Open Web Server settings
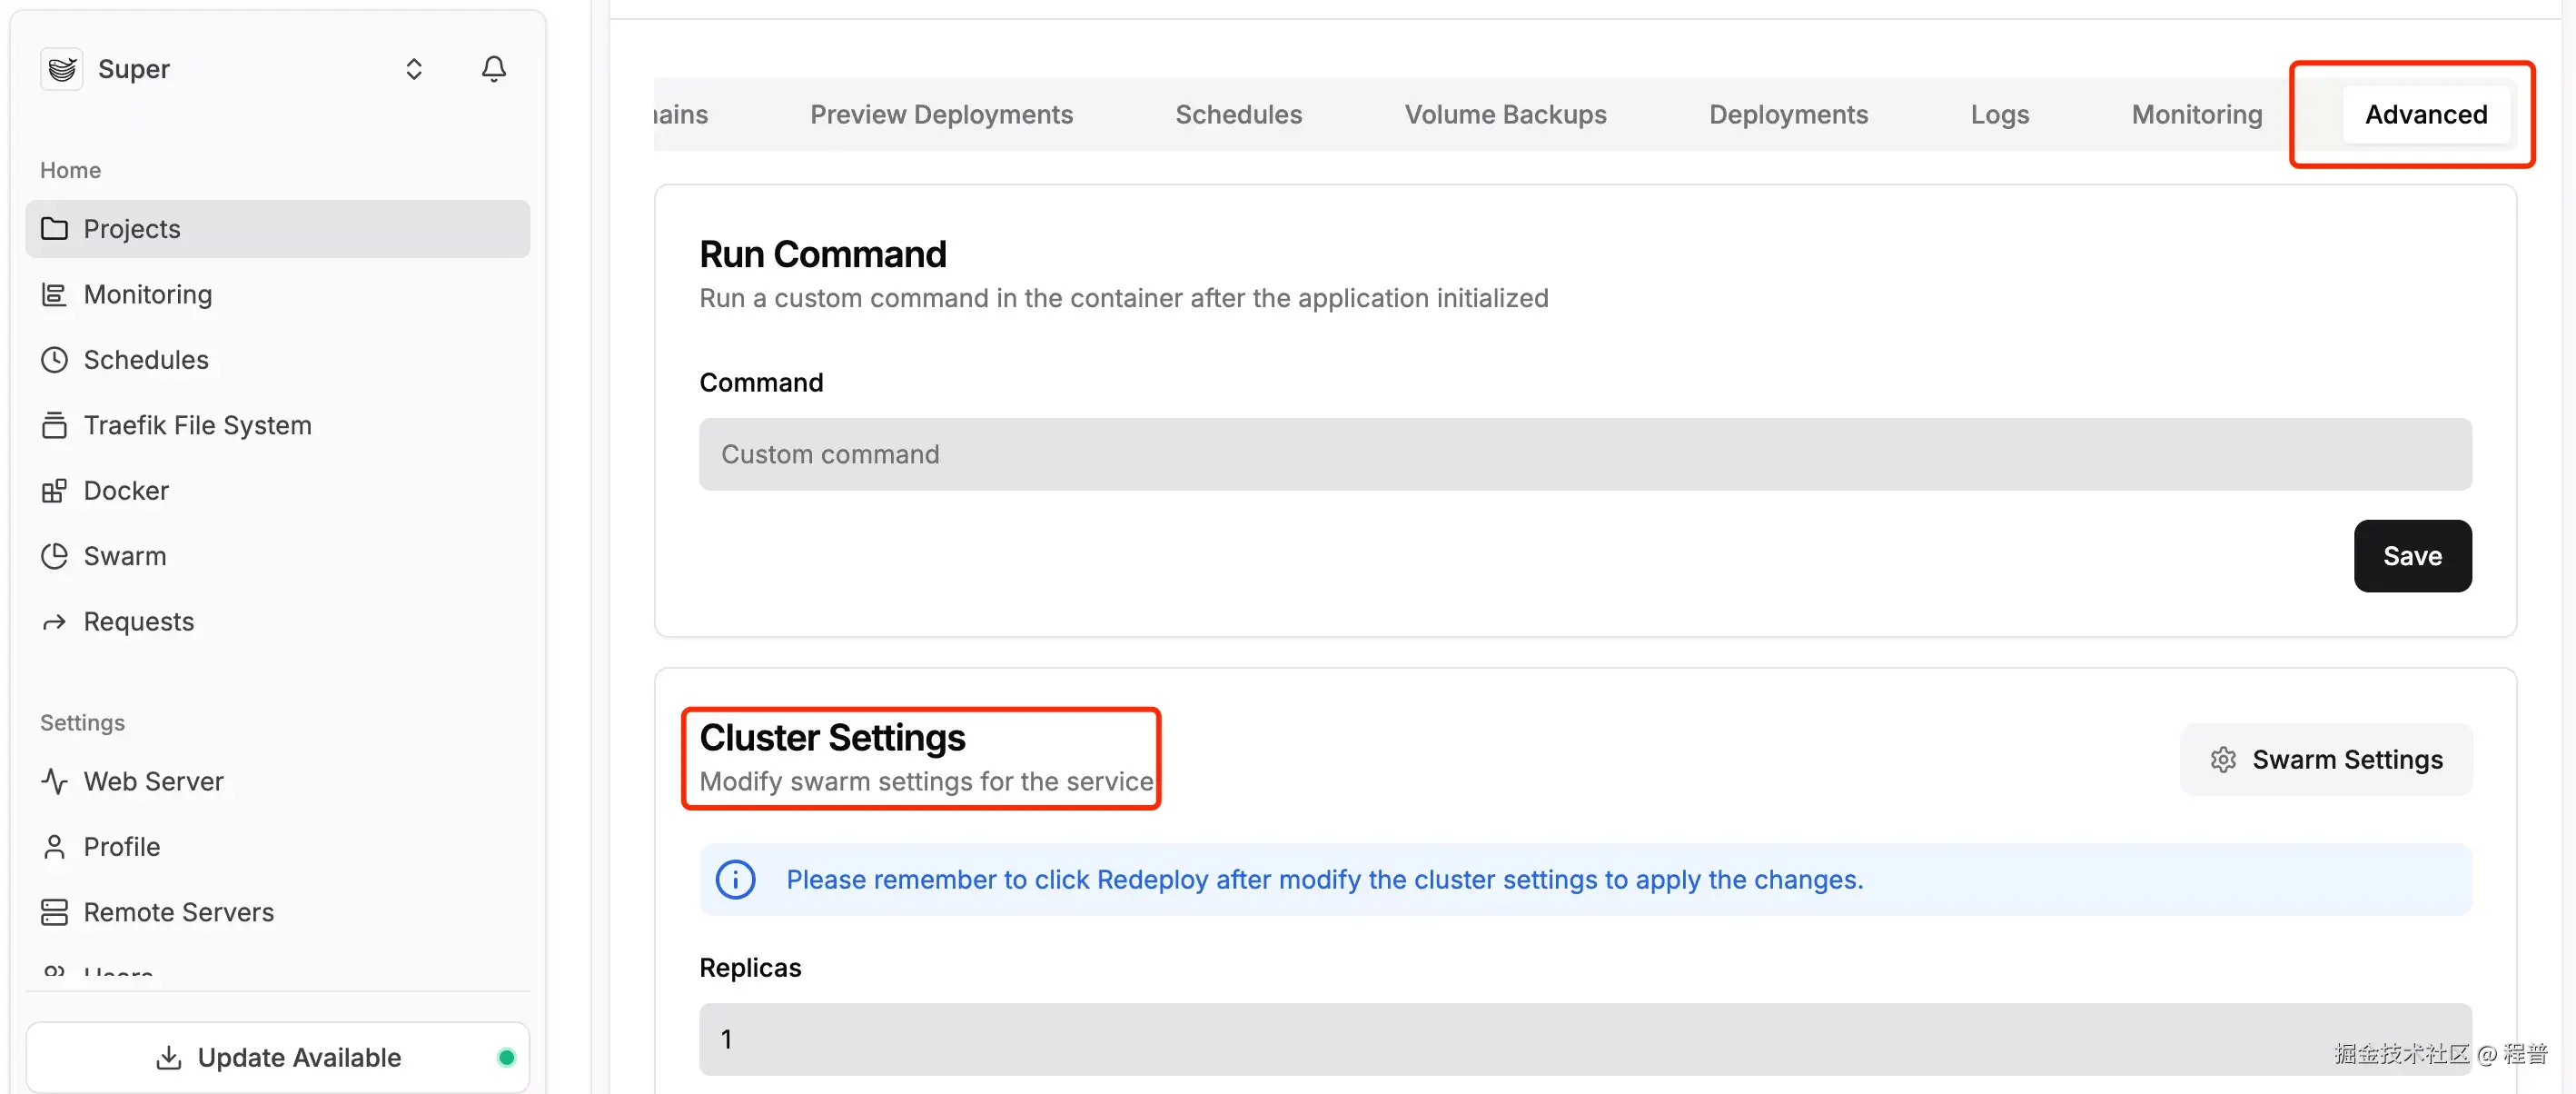 click(x=153, y=781)
